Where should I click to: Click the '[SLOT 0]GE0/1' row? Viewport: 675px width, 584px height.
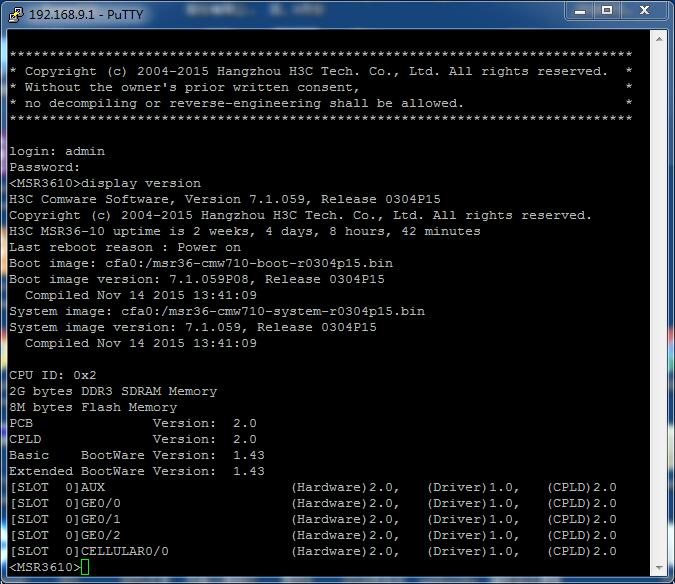tap(313, 519)
